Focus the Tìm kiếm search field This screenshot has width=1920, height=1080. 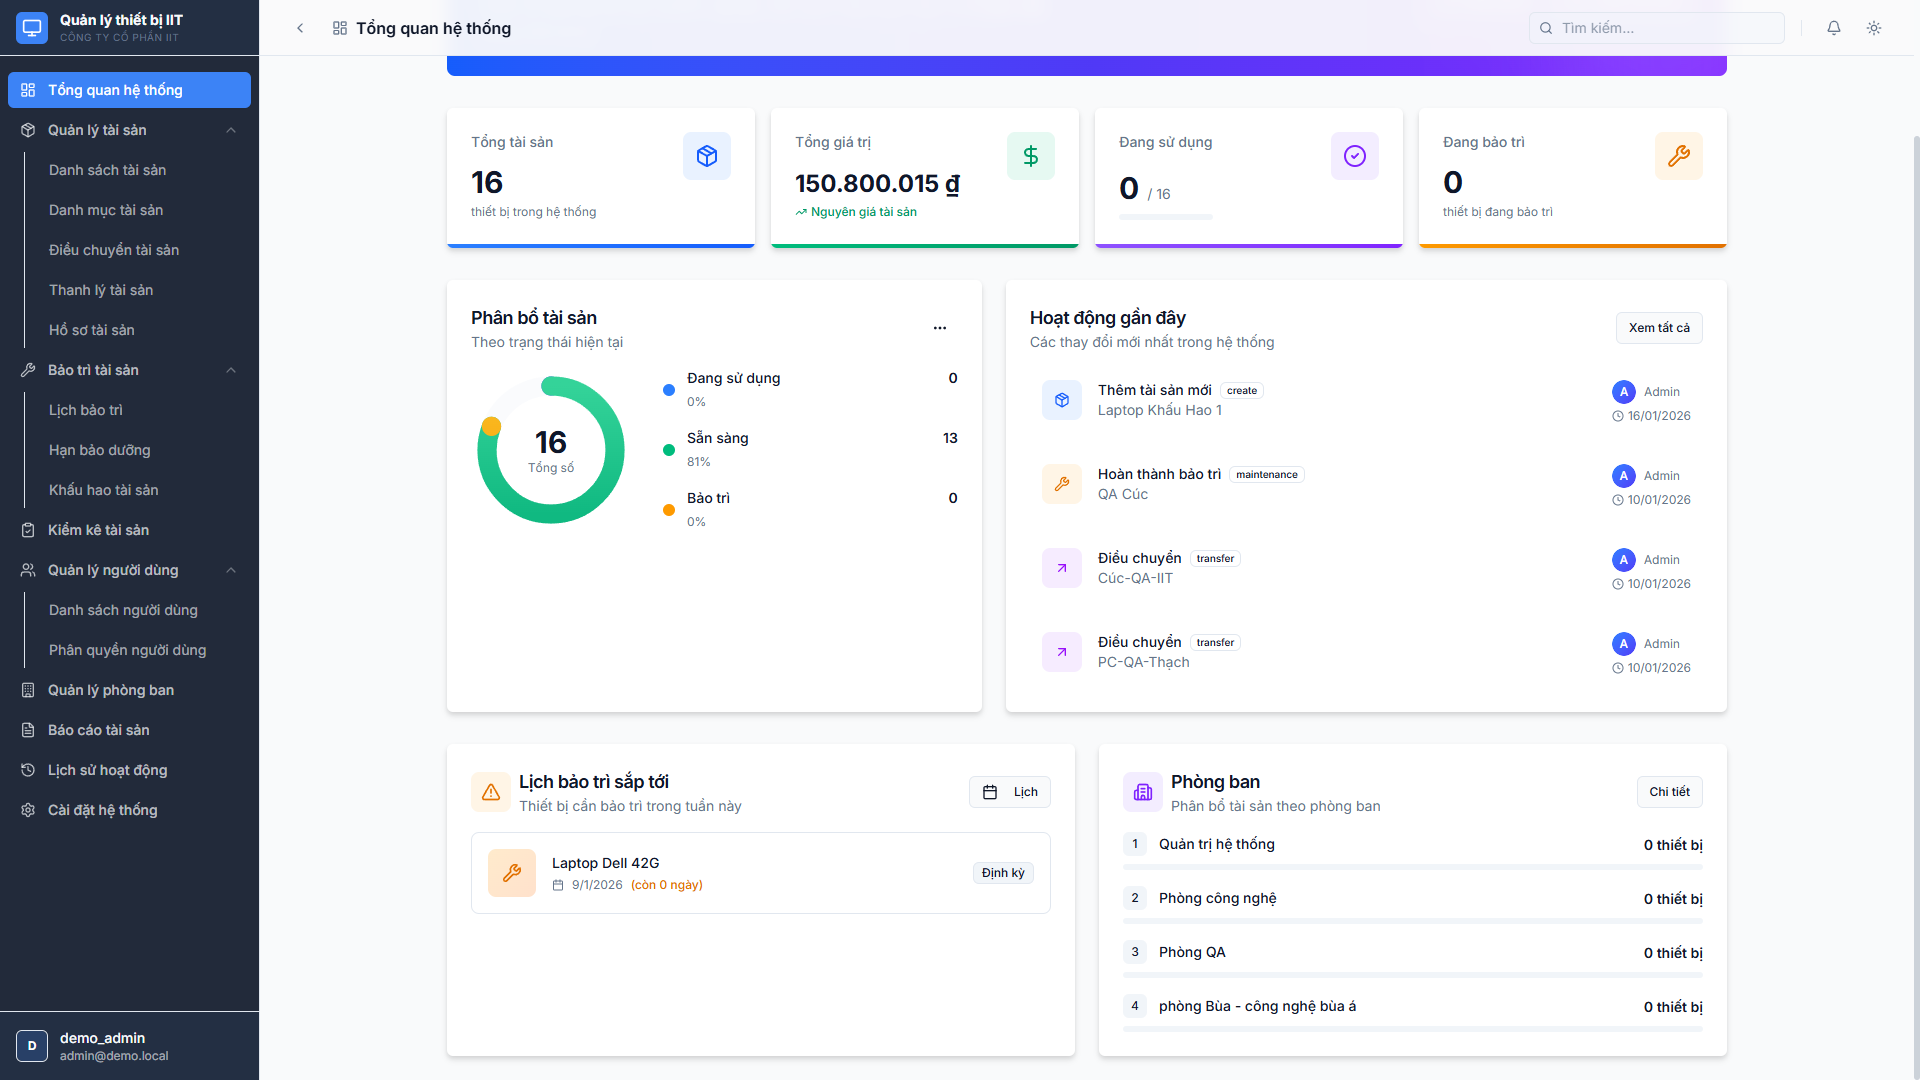click(1657, 28)
